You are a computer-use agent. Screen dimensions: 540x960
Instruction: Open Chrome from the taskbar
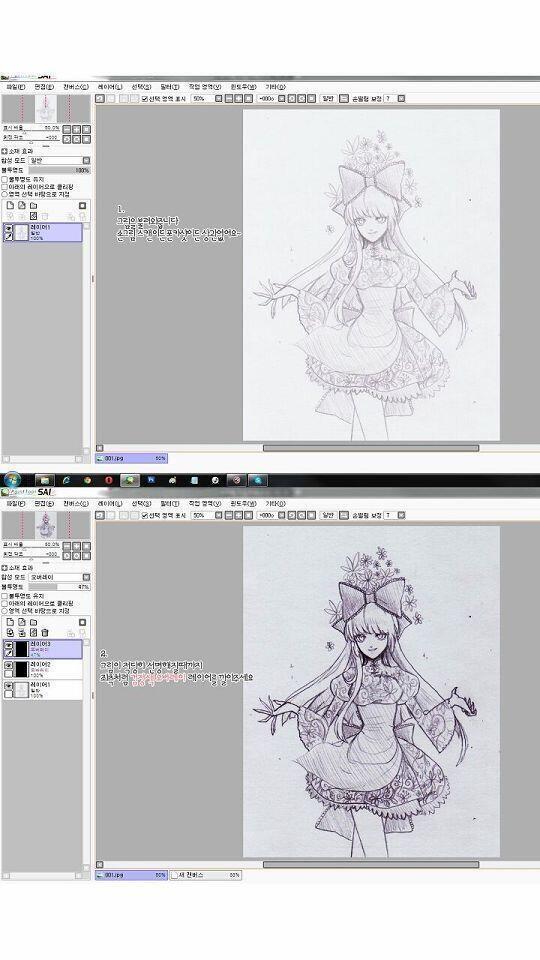pyautogui.click(x=88, y=481)
